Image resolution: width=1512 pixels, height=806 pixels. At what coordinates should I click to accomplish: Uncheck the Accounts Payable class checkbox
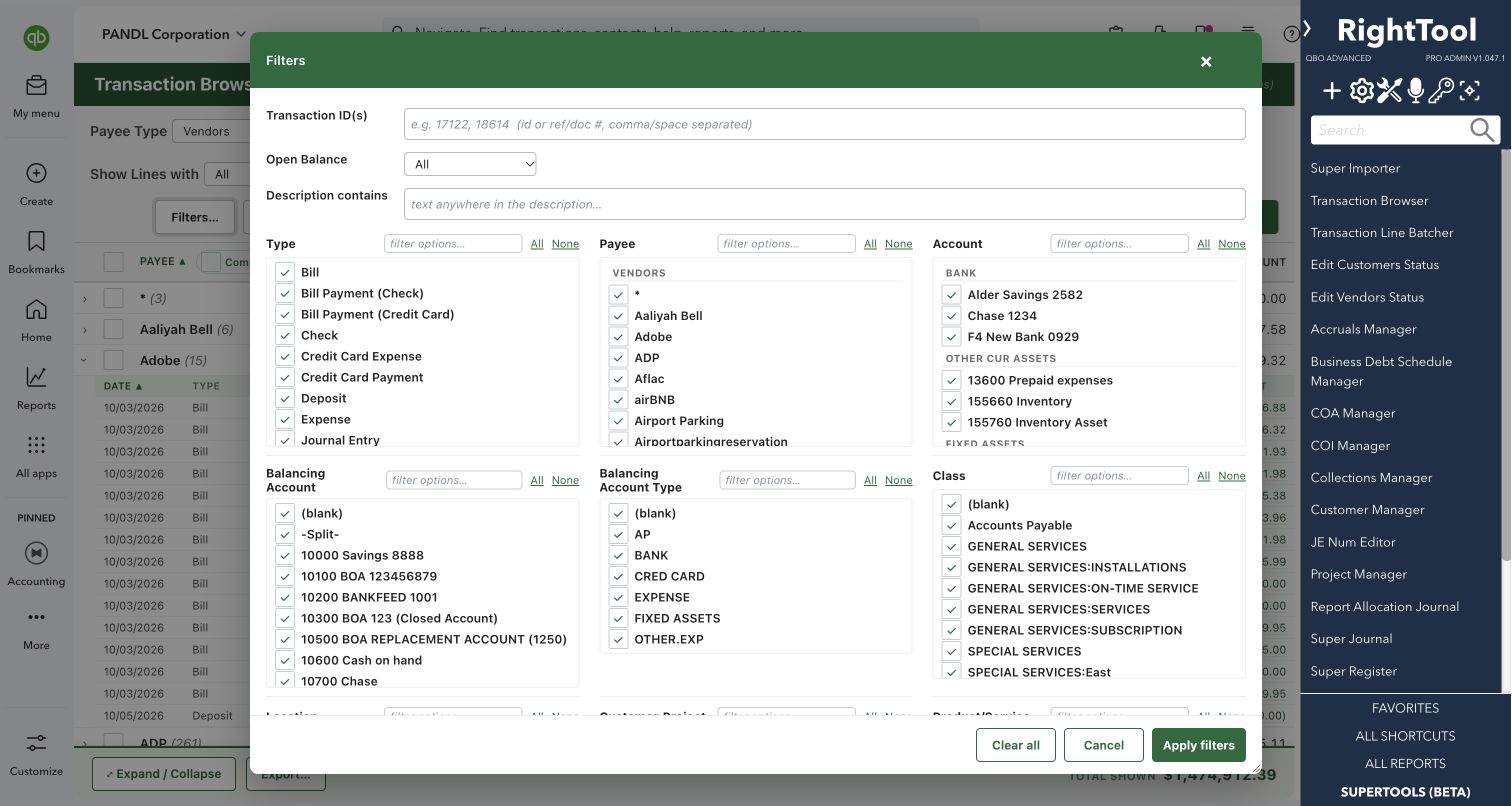pyautogui.click(x=951, y=525)
